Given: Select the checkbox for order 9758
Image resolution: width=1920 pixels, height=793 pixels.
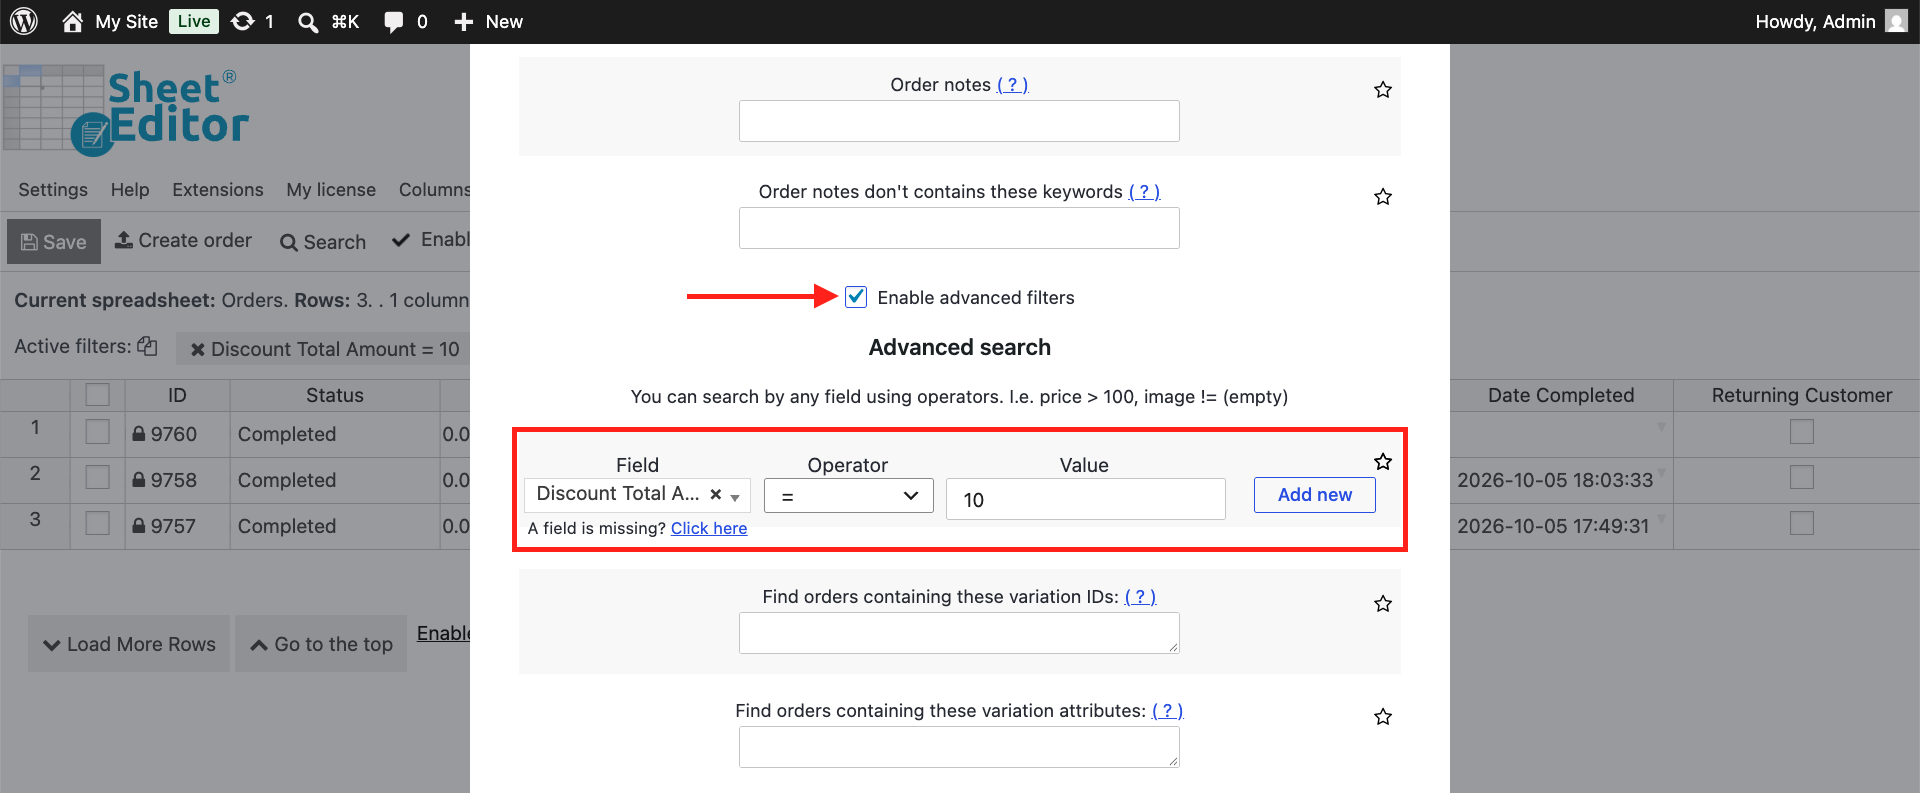Looking at the screenshot, I should [x=98, y=478].
